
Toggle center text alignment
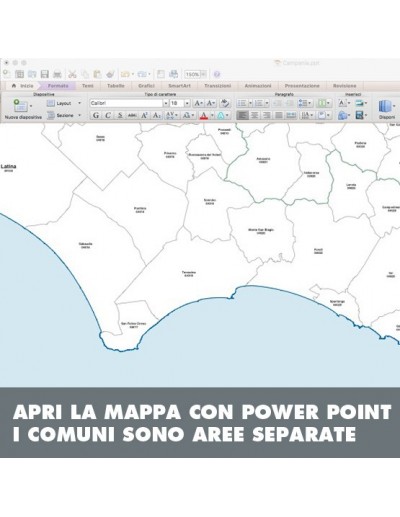point(255,115)
